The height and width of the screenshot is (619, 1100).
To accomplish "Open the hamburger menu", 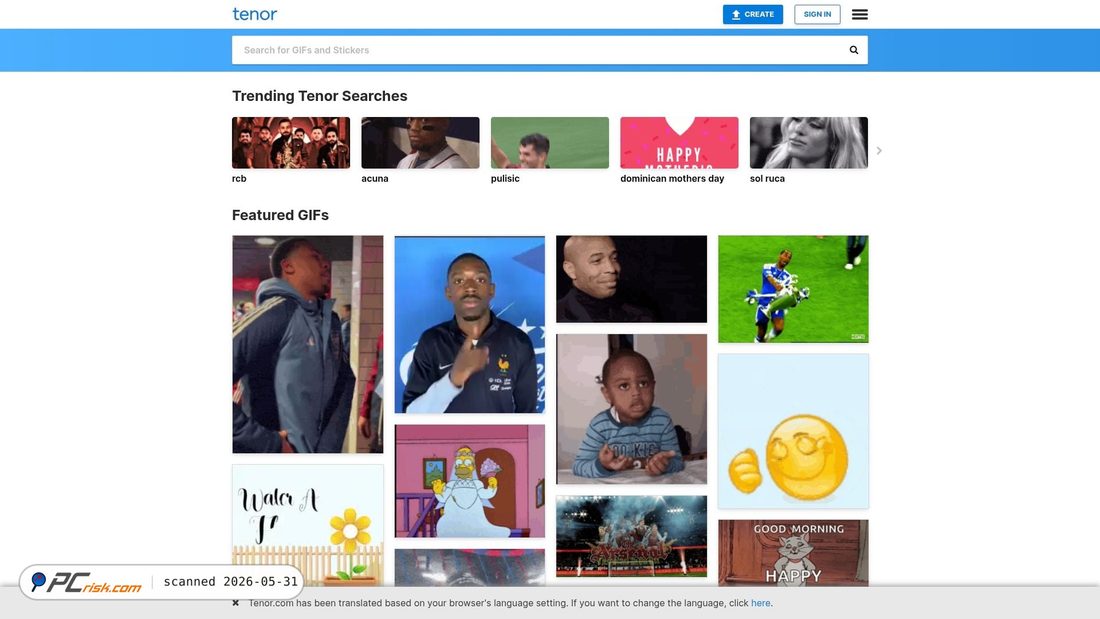I will click(x=859, y=14).
